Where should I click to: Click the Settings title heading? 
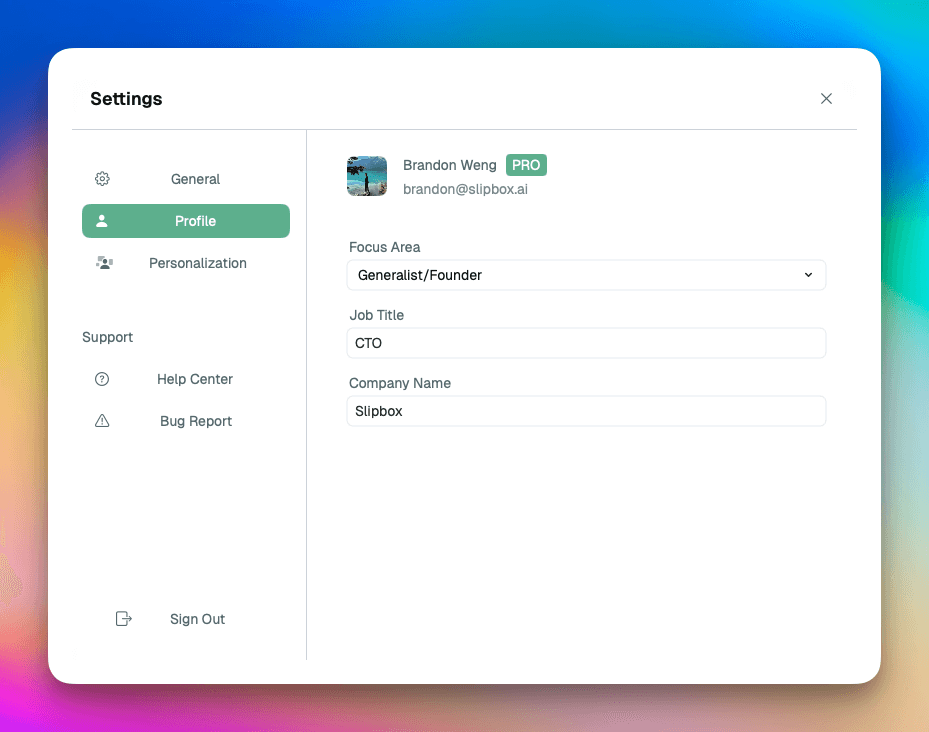coord(126,99)
